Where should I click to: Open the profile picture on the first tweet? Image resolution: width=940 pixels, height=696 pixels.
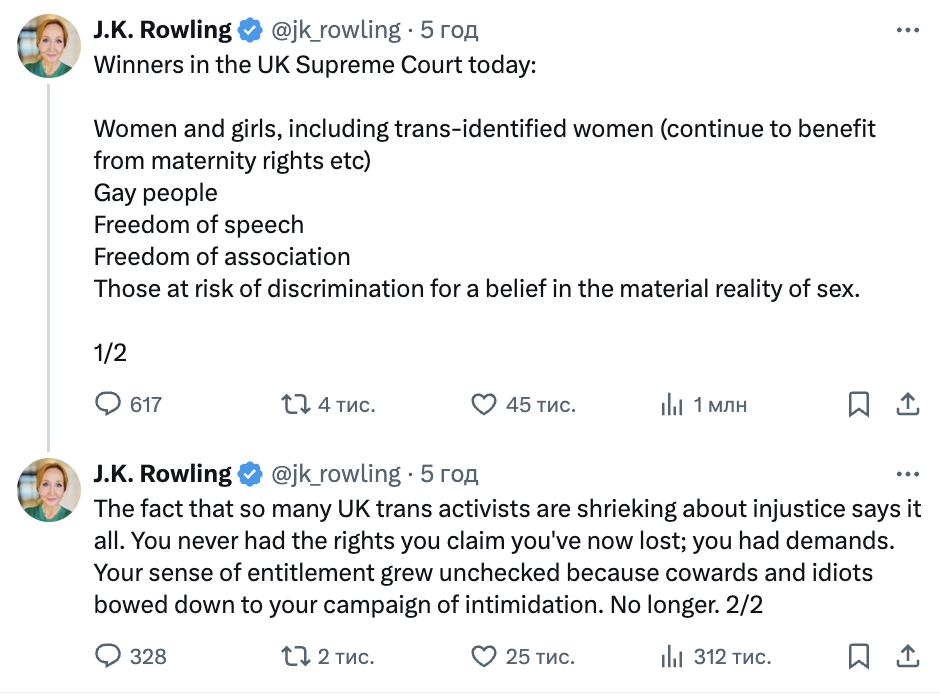(x=49, y=46)
